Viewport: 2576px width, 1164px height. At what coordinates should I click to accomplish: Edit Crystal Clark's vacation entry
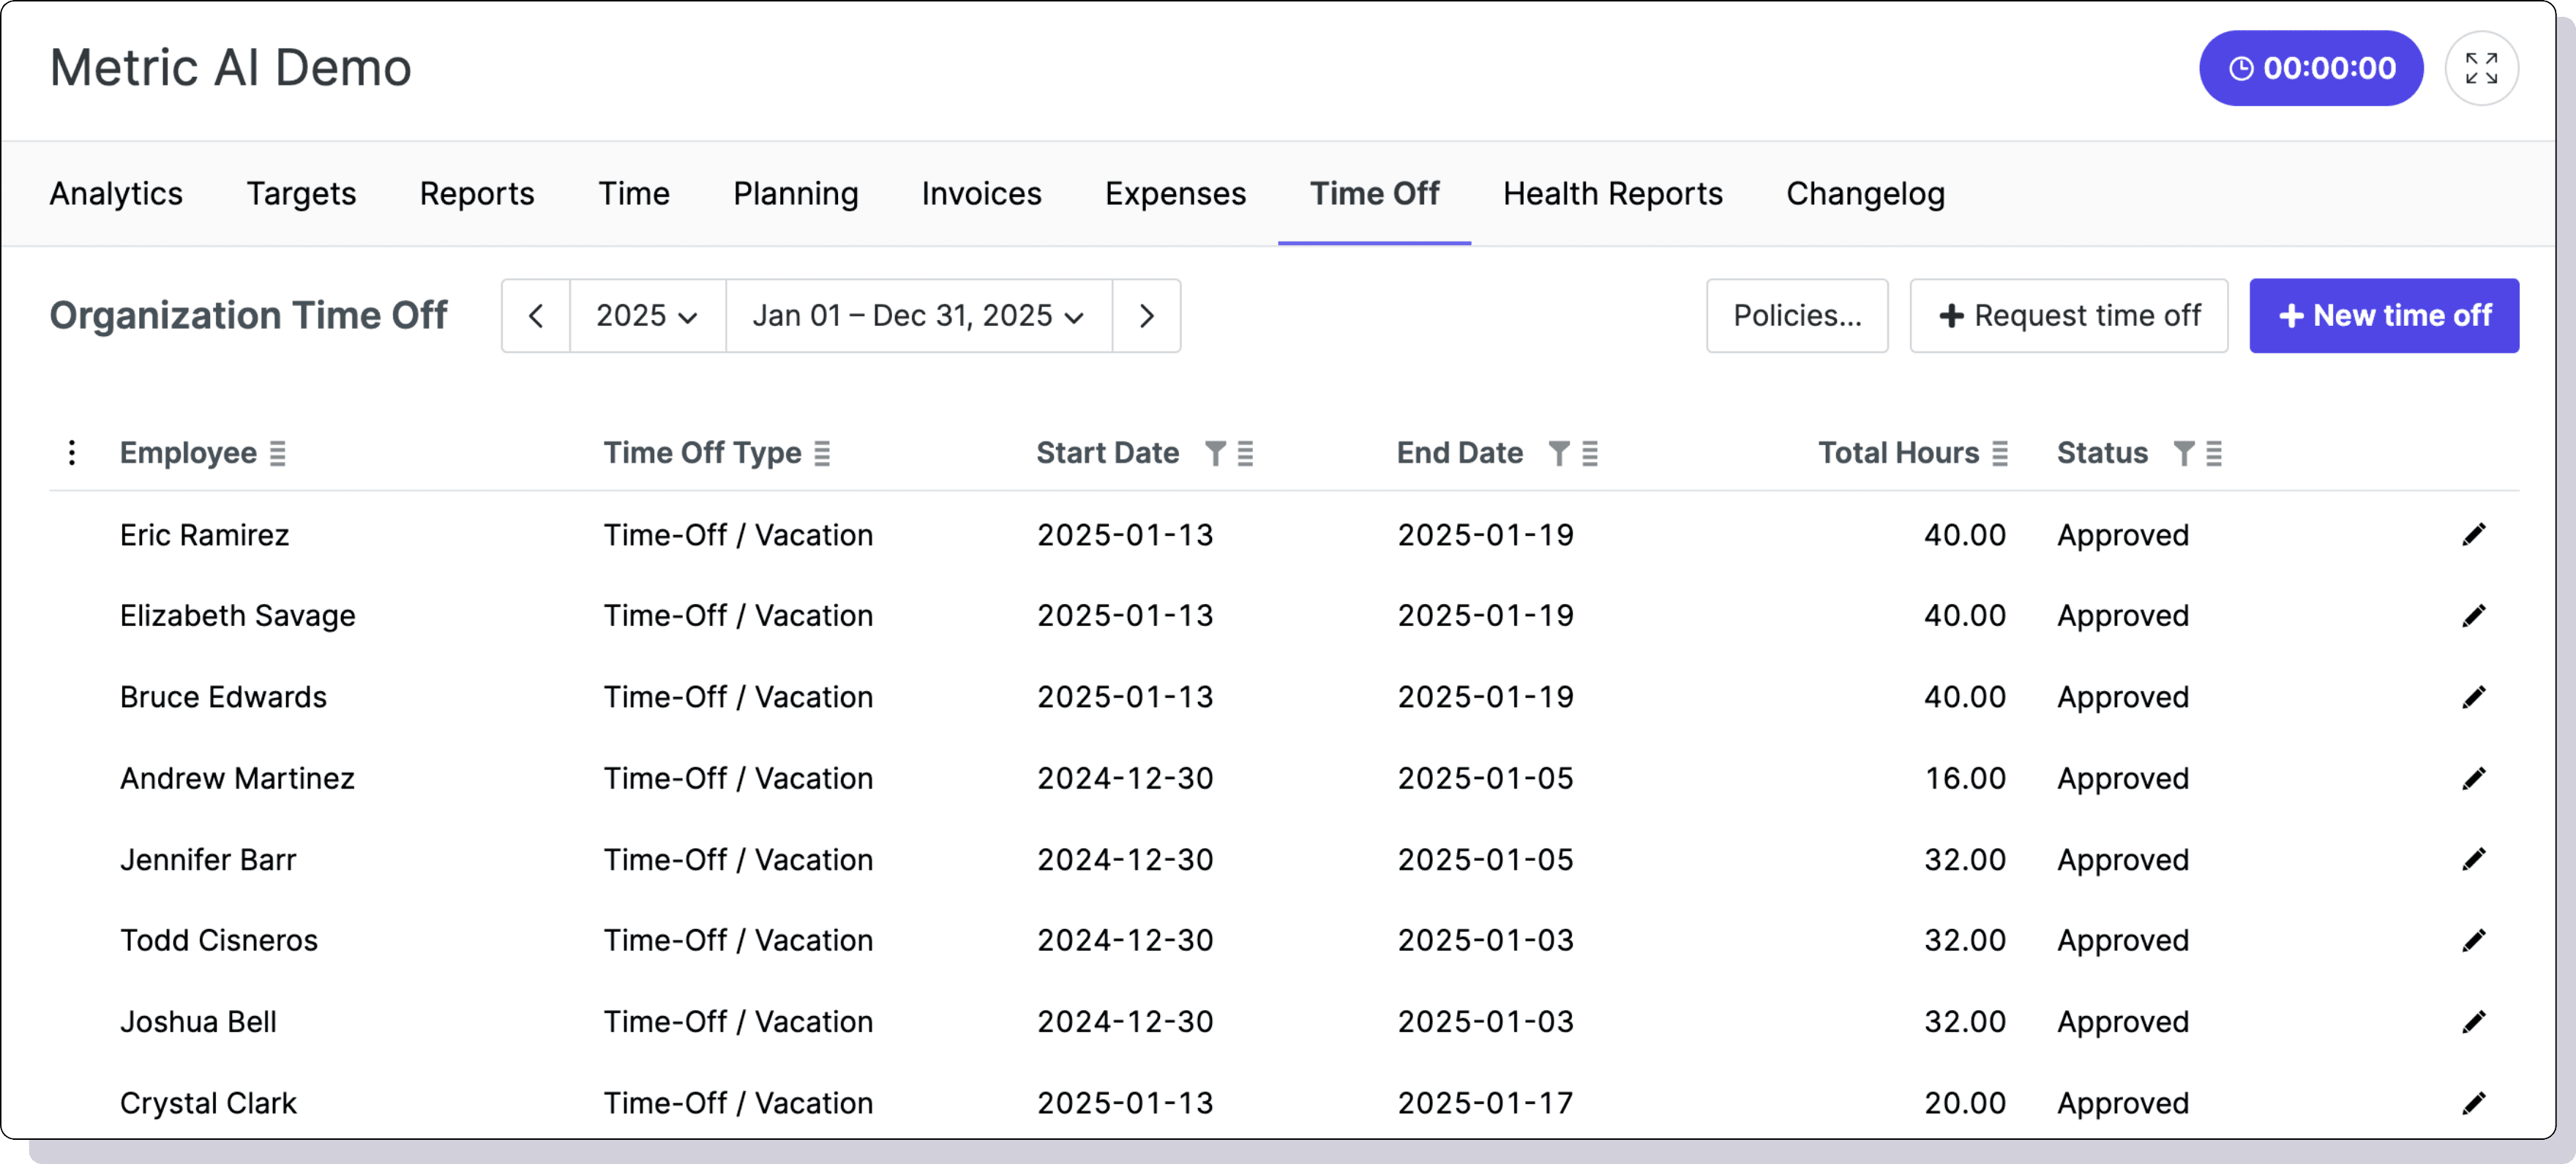click(2476, 1102)
